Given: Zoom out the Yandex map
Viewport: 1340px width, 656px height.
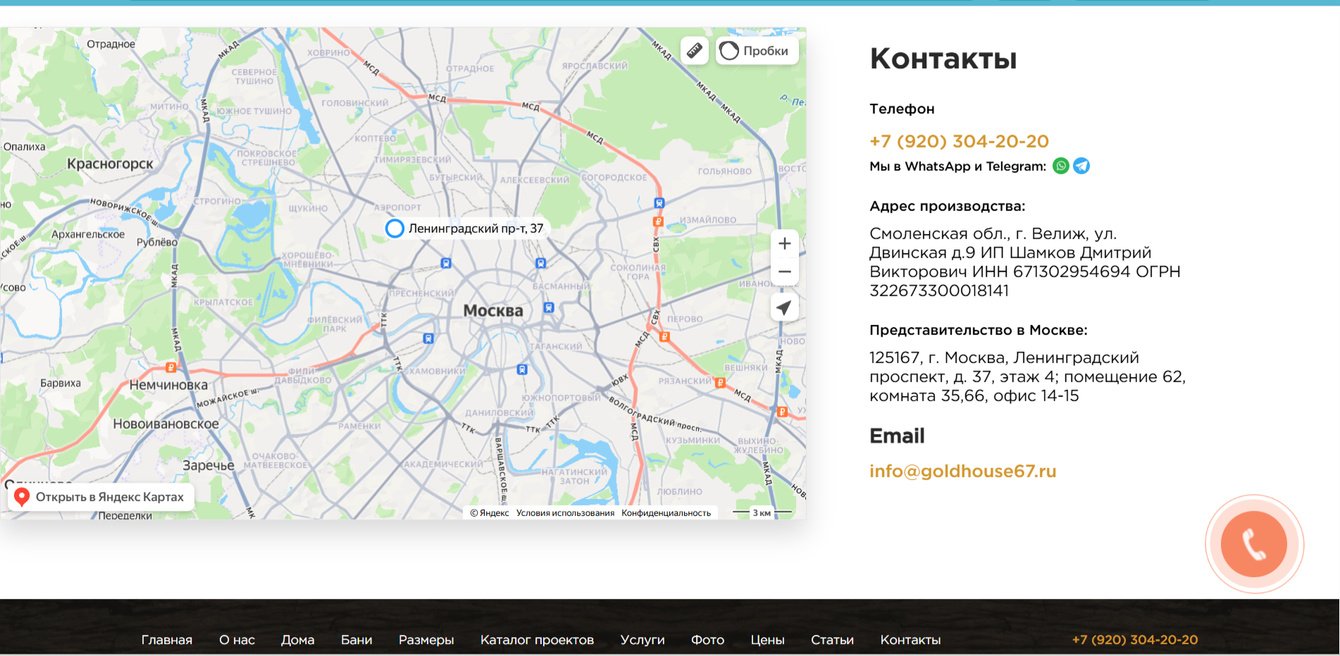Looking at the screenshot, I should (785, 272).
